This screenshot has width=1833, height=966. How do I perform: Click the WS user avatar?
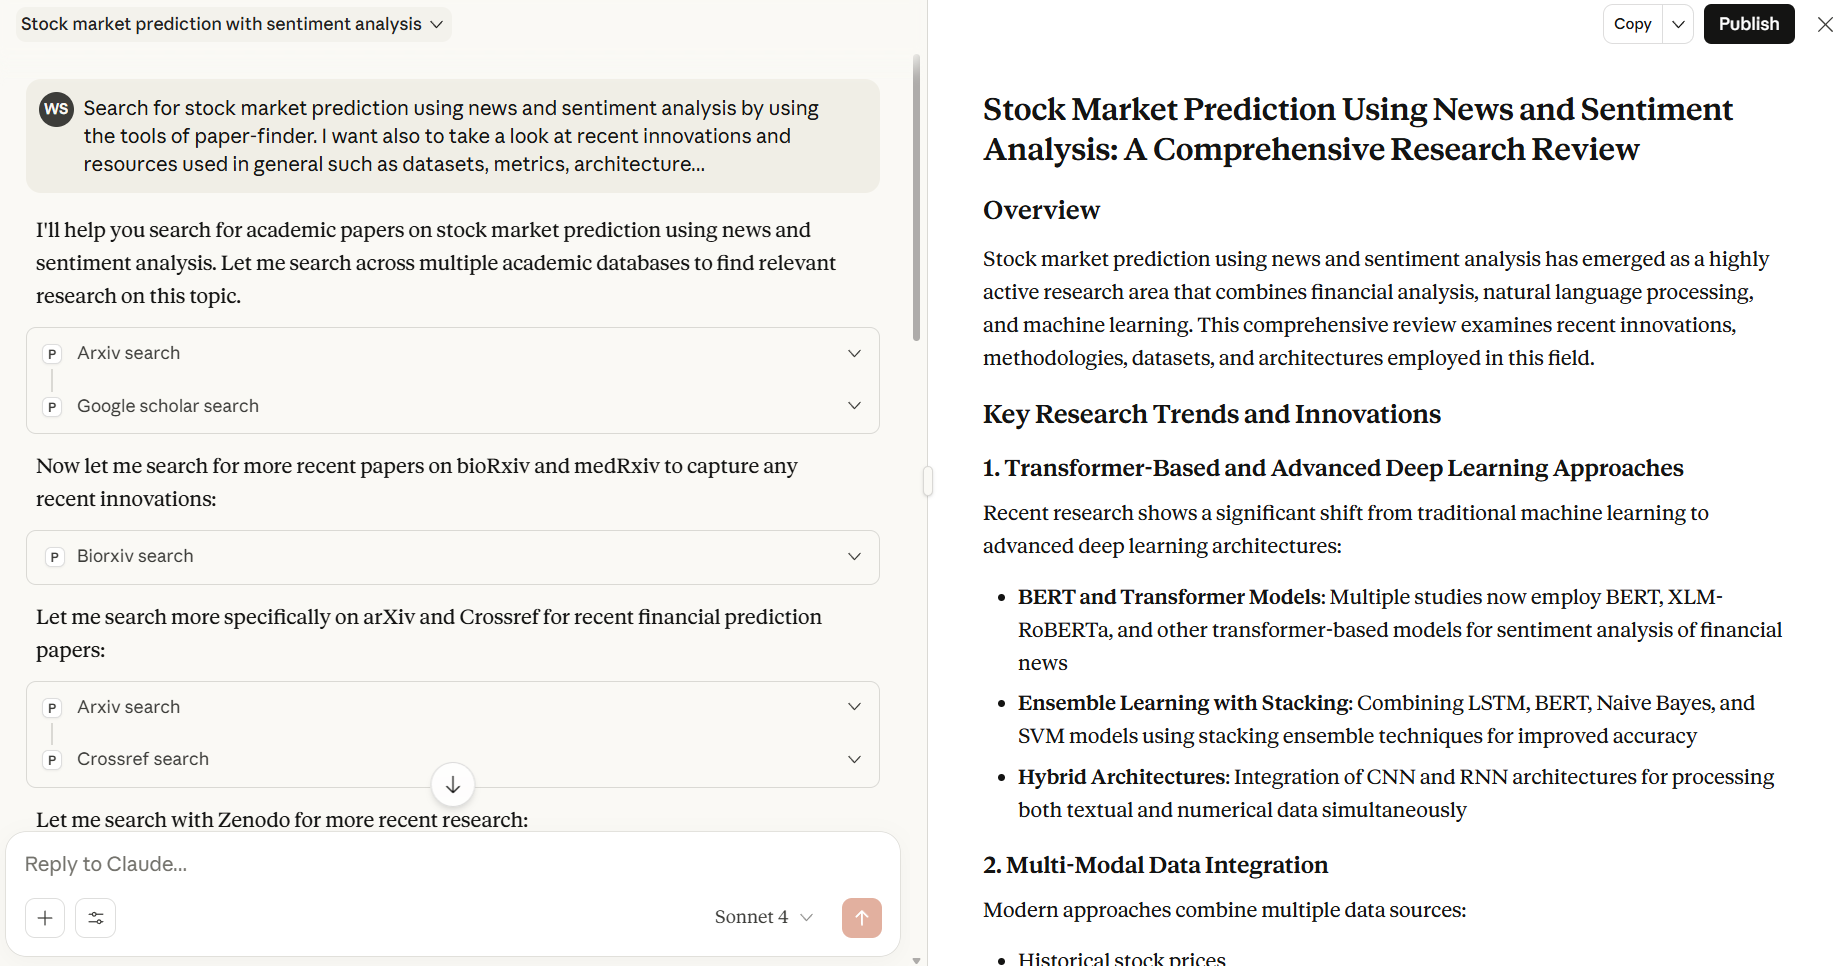tap(56, 109)
